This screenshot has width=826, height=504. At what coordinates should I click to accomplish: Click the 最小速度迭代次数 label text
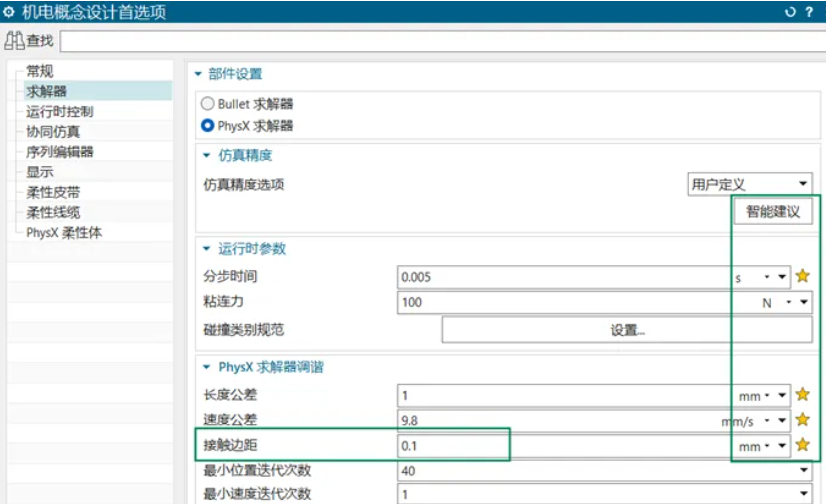[257, 494]
